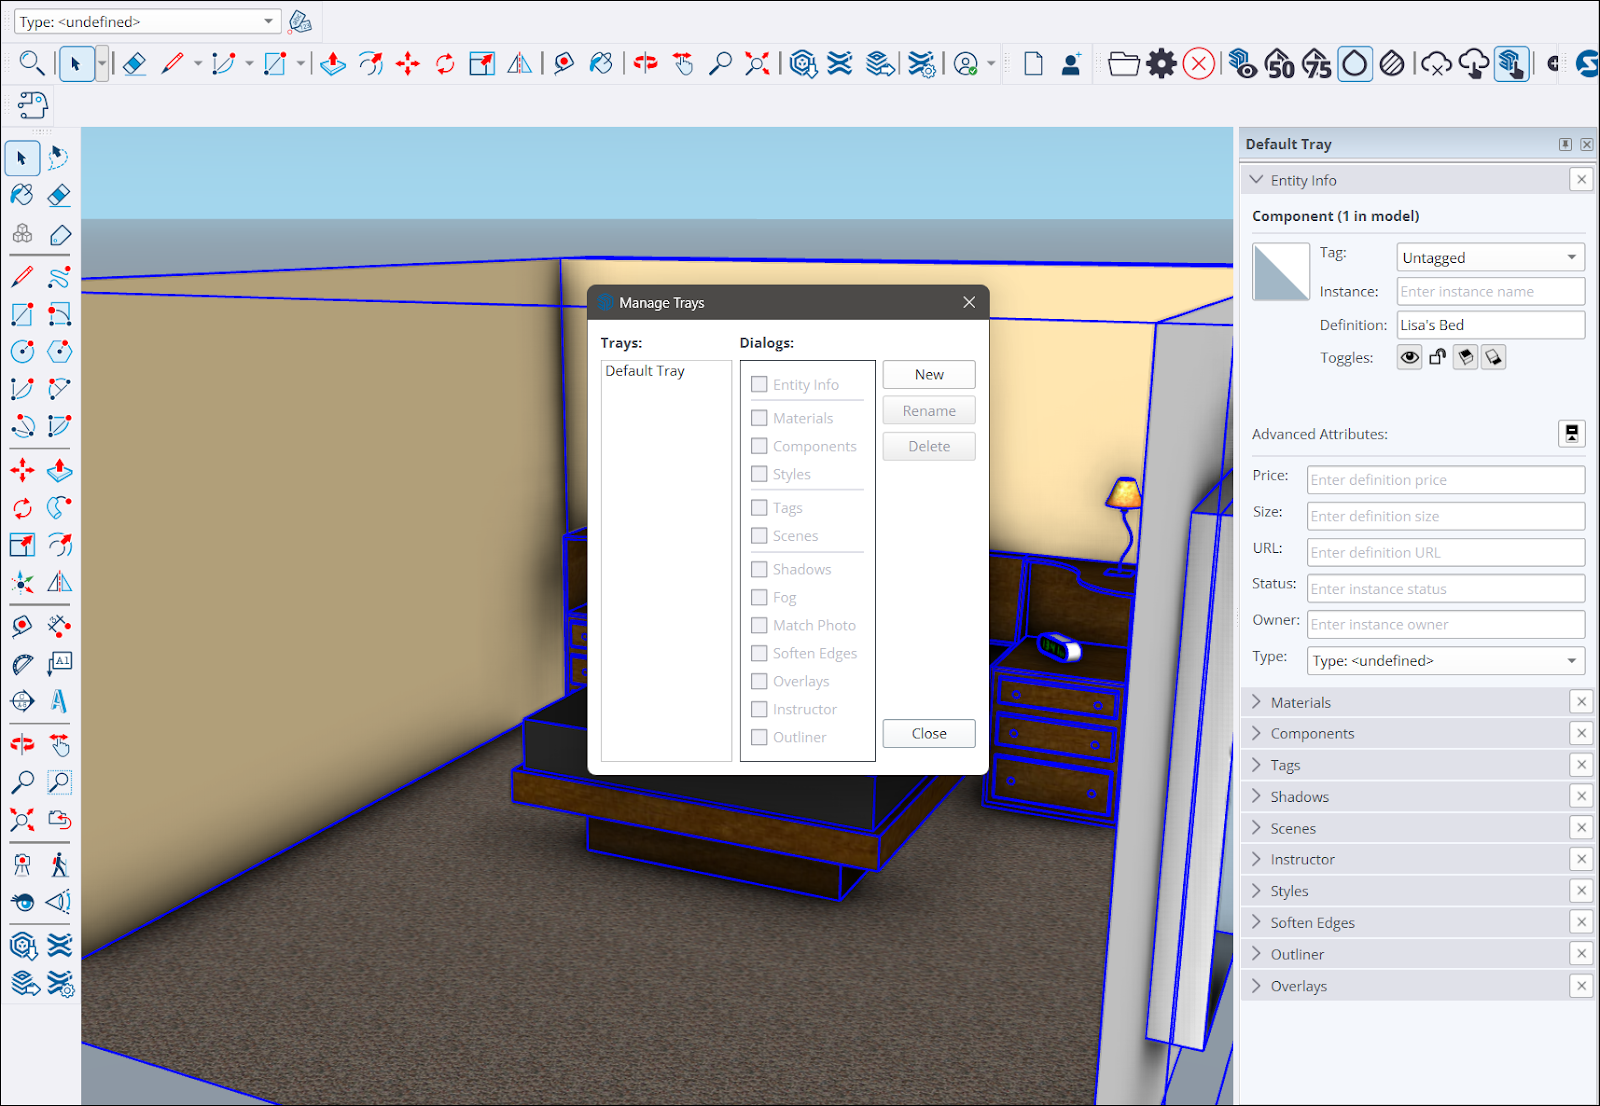Select the Tape Measure tool
Viewport: 1600px width, 1106px height.
[21, 626]
